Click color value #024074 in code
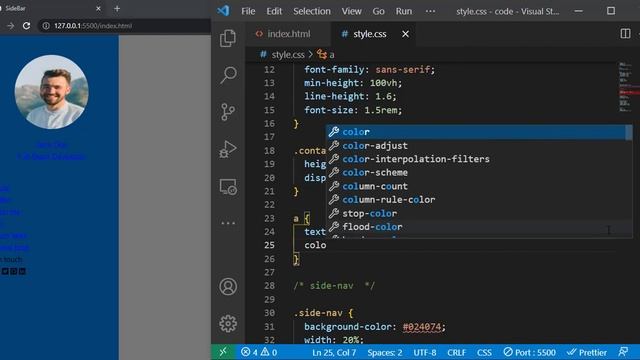 [x=422, y=327]
